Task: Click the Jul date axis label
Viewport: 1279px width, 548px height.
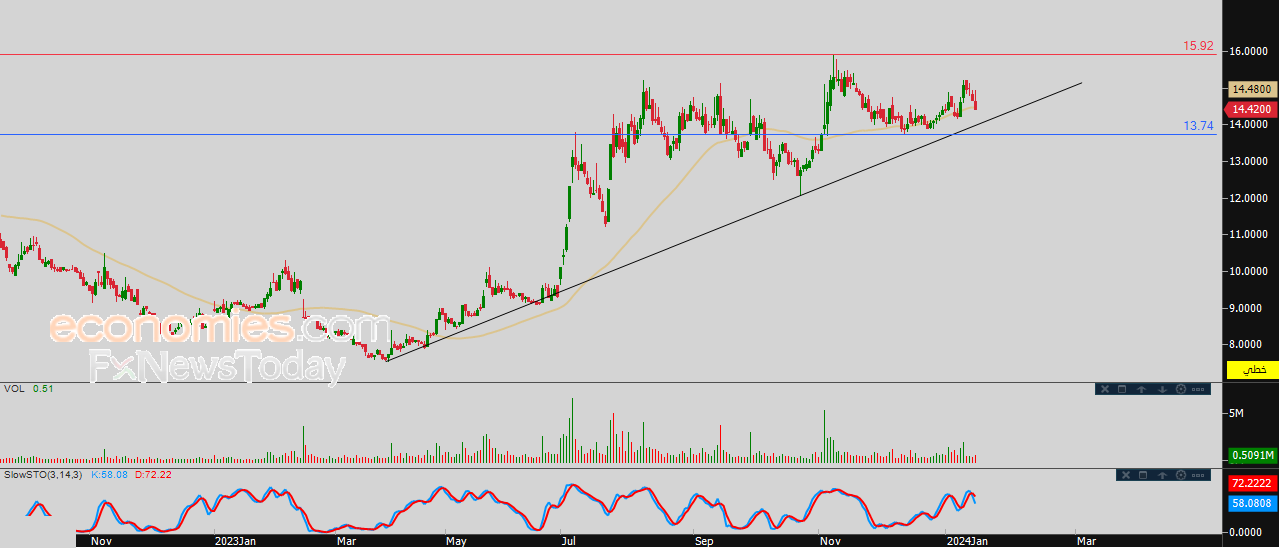Action: pos(569,540)
